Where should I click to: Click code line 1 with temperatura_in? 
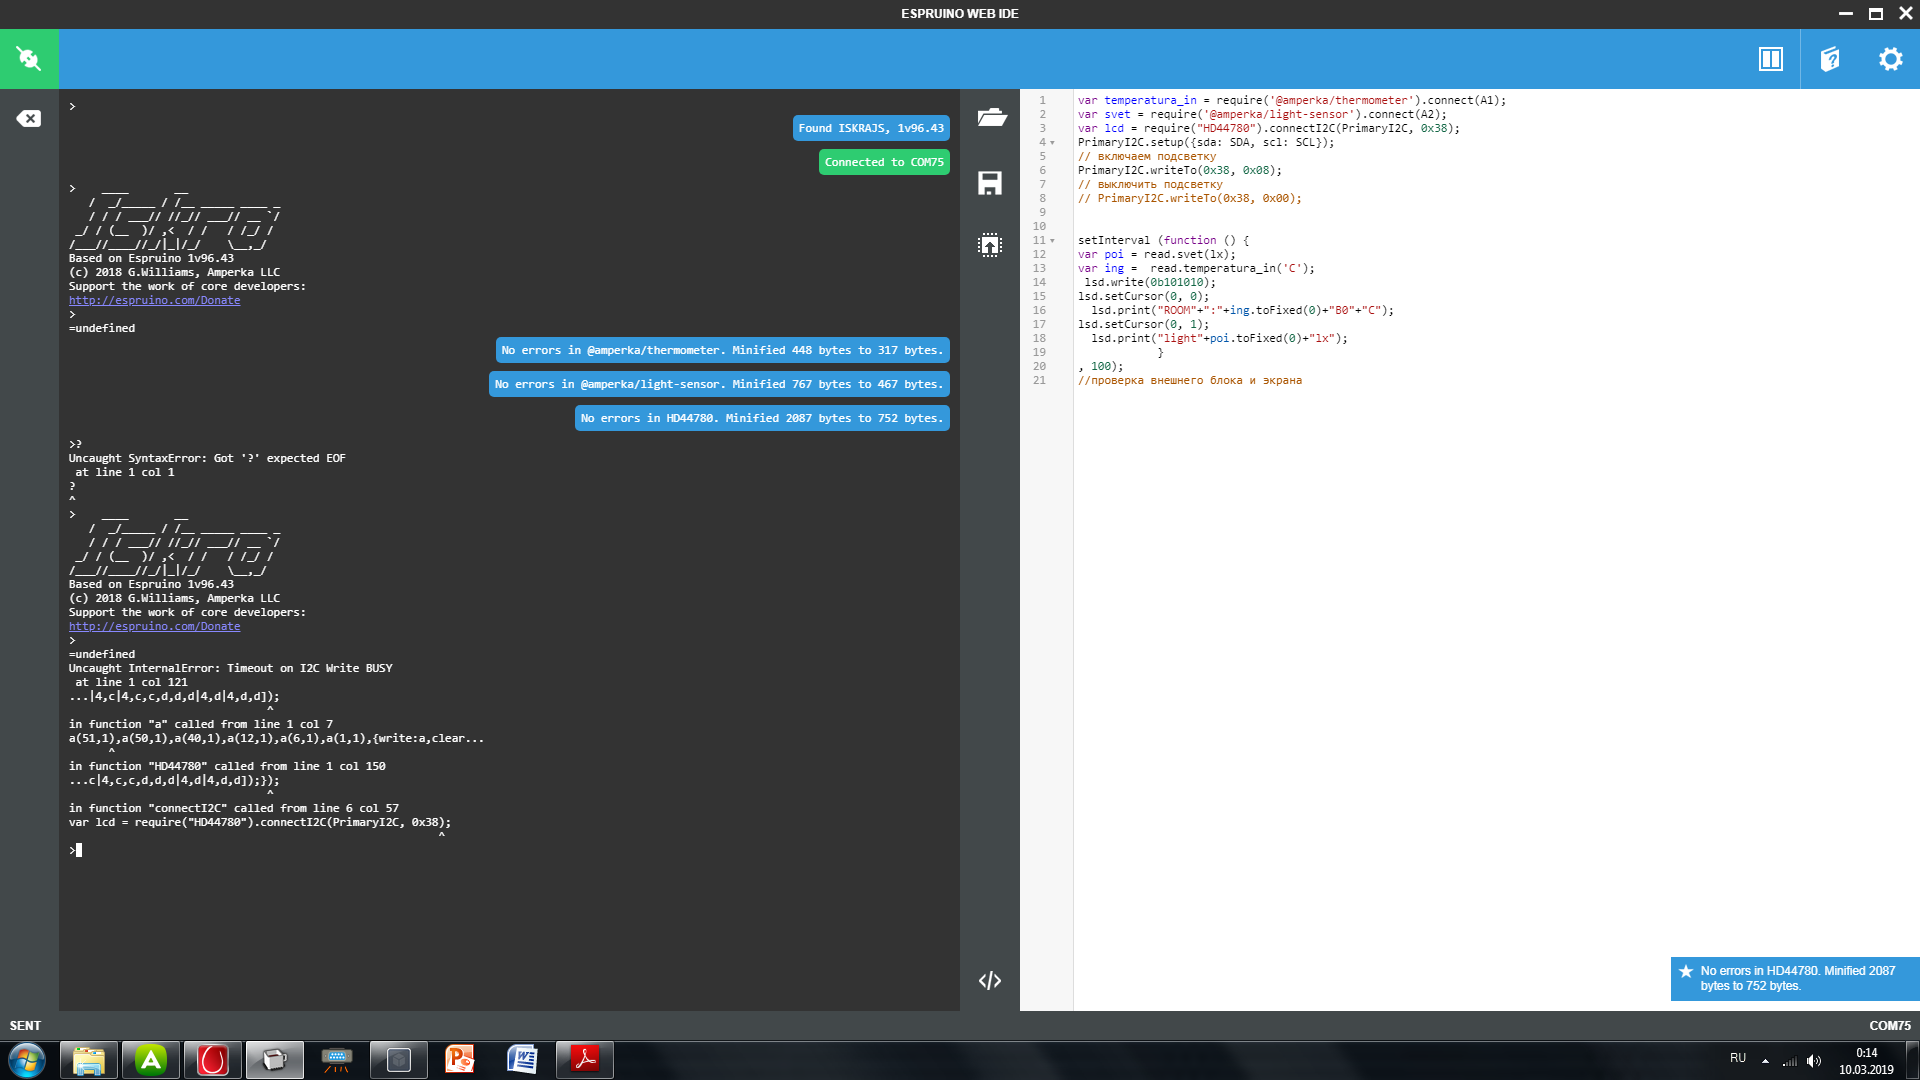point(1291,100)
